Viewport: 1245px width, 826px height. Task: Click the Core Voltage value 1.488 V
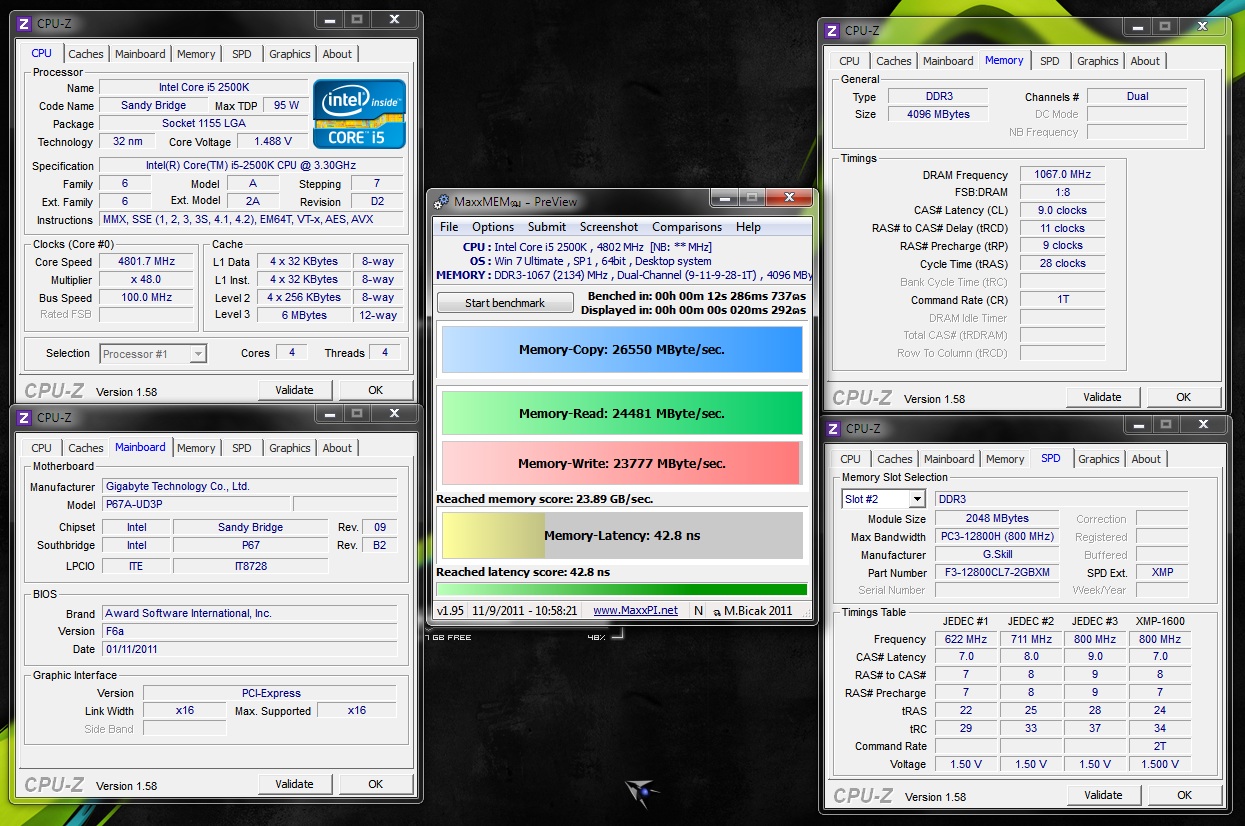pyautogui.click(x=274, y=142)
